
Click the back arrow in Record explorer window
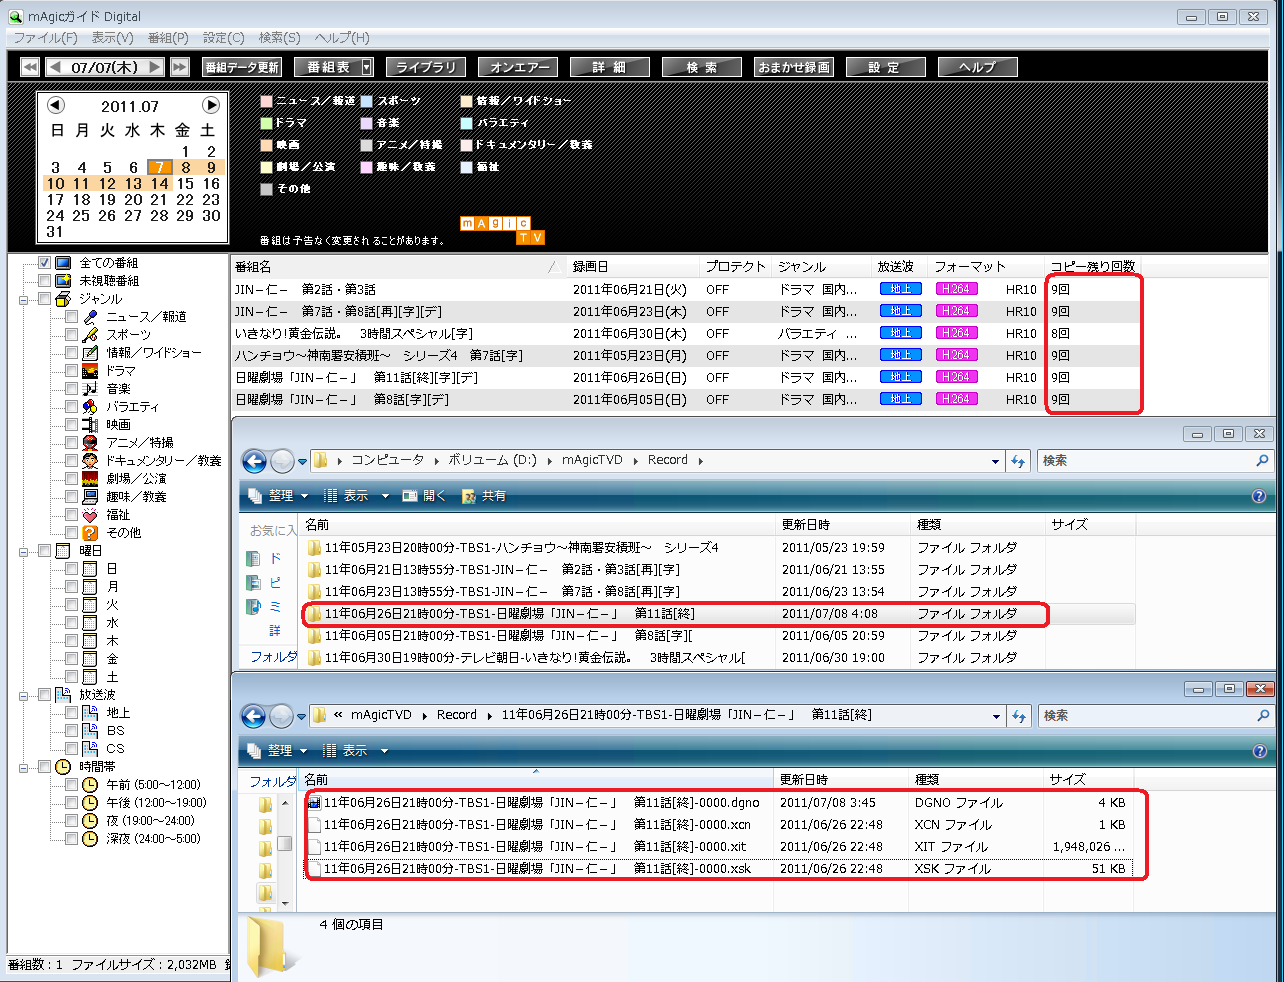tap(254, 461)
